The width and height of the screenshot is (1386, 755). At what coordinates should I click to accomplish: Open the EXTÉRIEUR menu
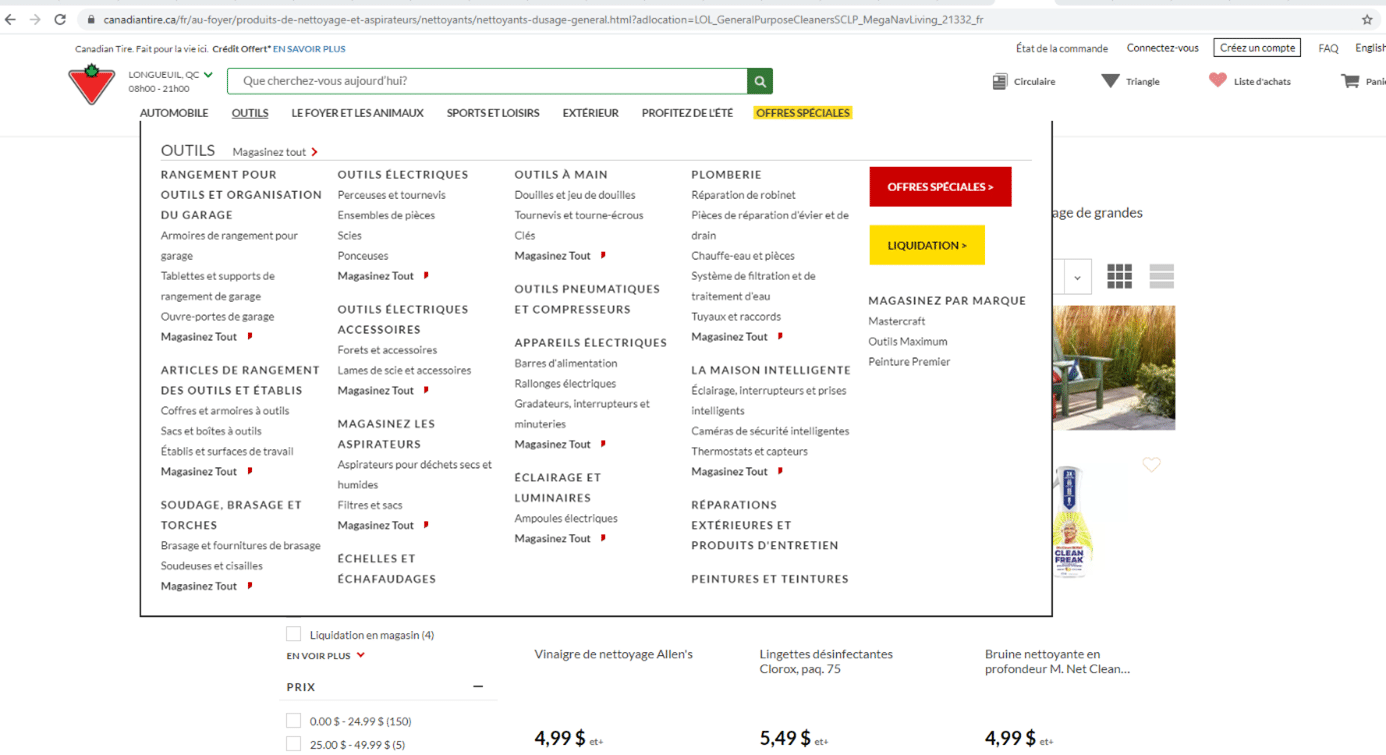tap(591, 113)
